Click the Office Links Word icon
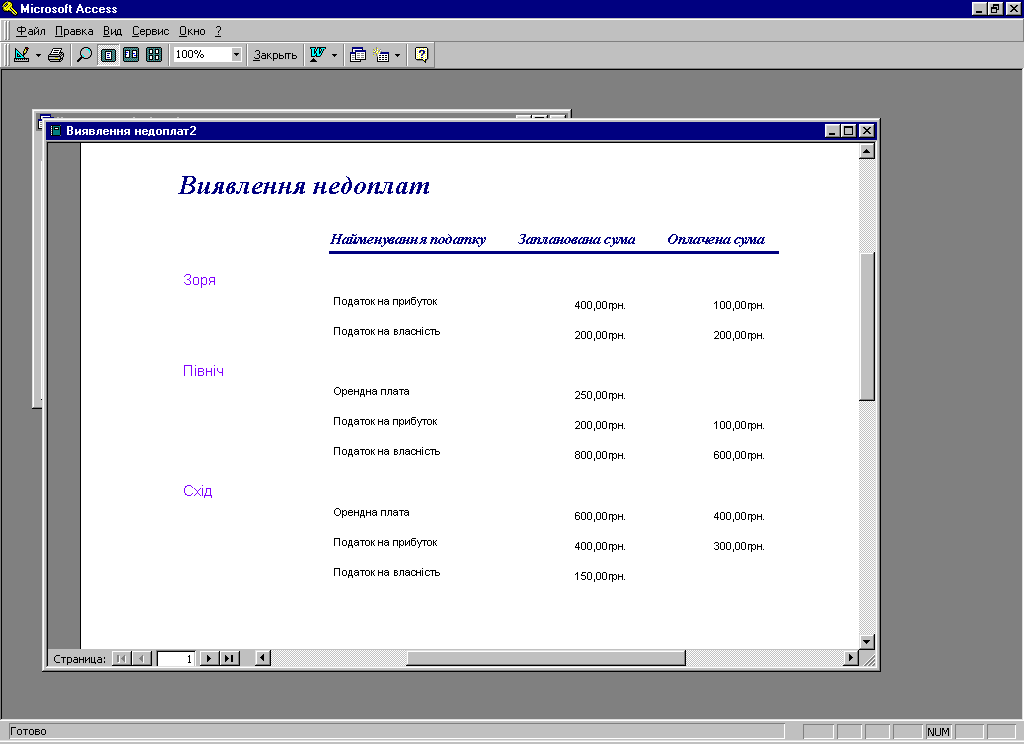The image size is (1024, 744). pyautogui.click(x=318, y=55)
